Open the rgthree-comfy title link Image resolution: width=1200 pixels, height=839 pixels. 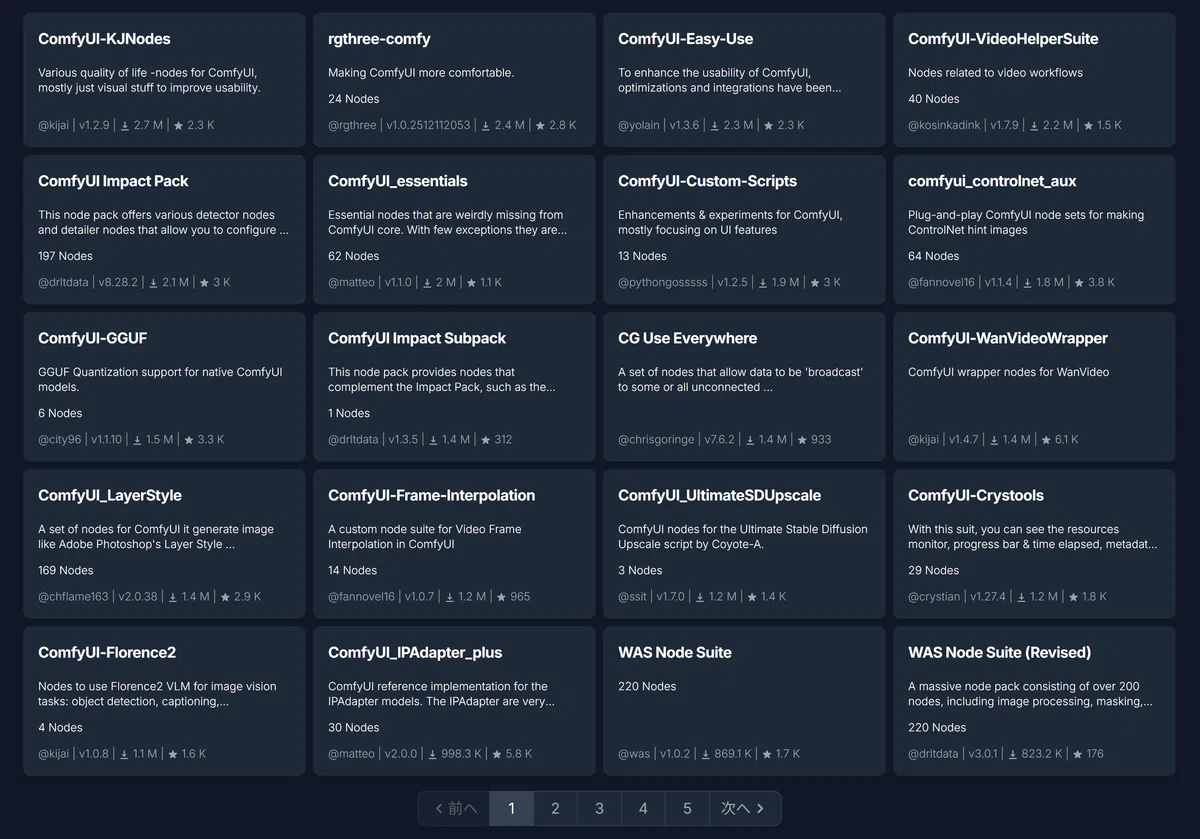(x=379, y=39)
